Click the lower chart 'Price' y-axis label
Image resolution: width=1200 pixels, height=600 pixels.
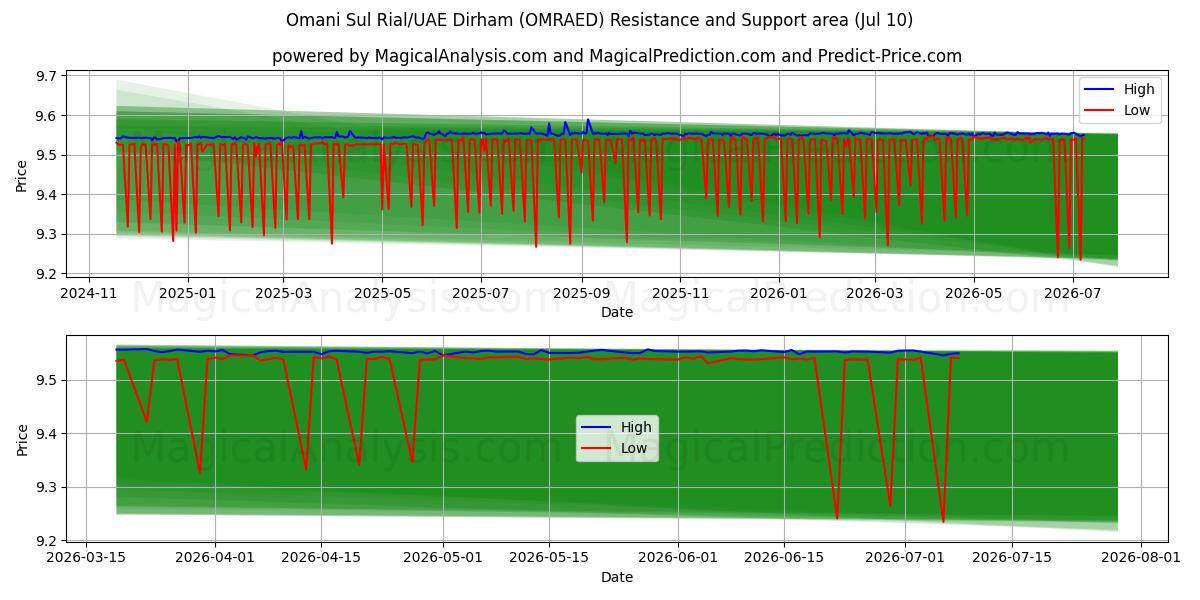pos(23,438)
